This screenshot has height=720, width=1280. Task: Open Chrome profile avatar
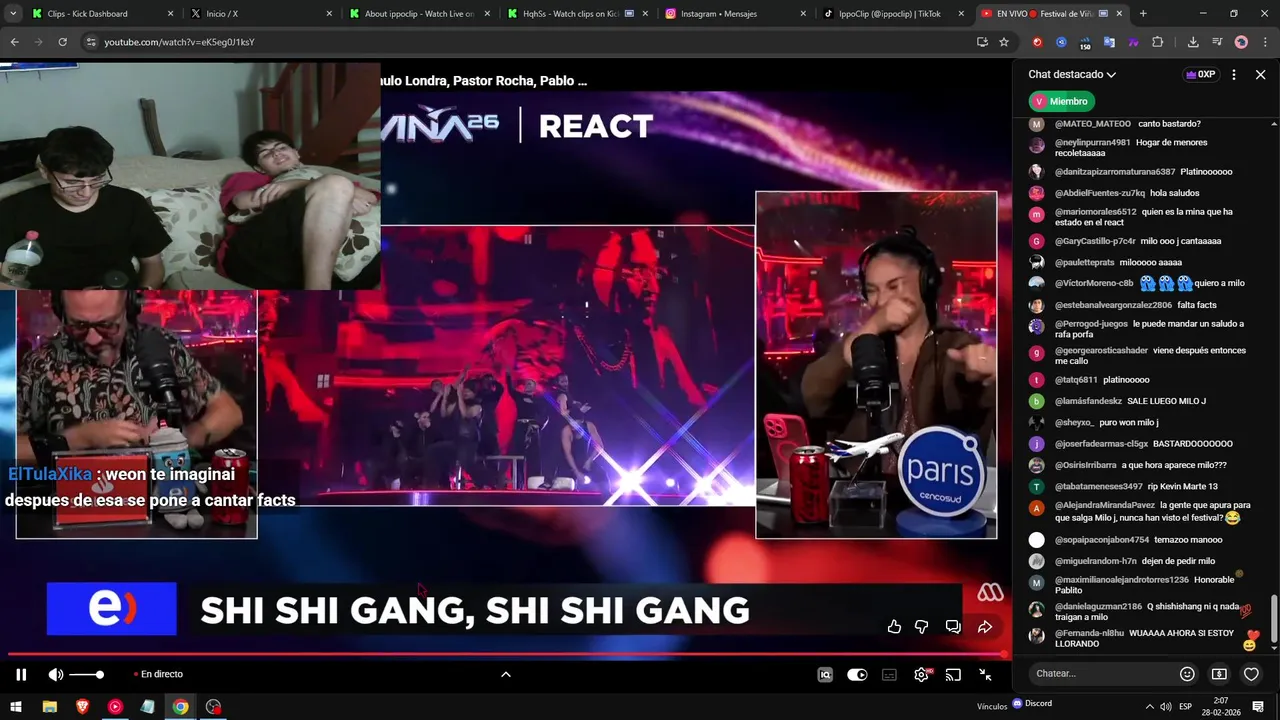(x=1241, y=42)
